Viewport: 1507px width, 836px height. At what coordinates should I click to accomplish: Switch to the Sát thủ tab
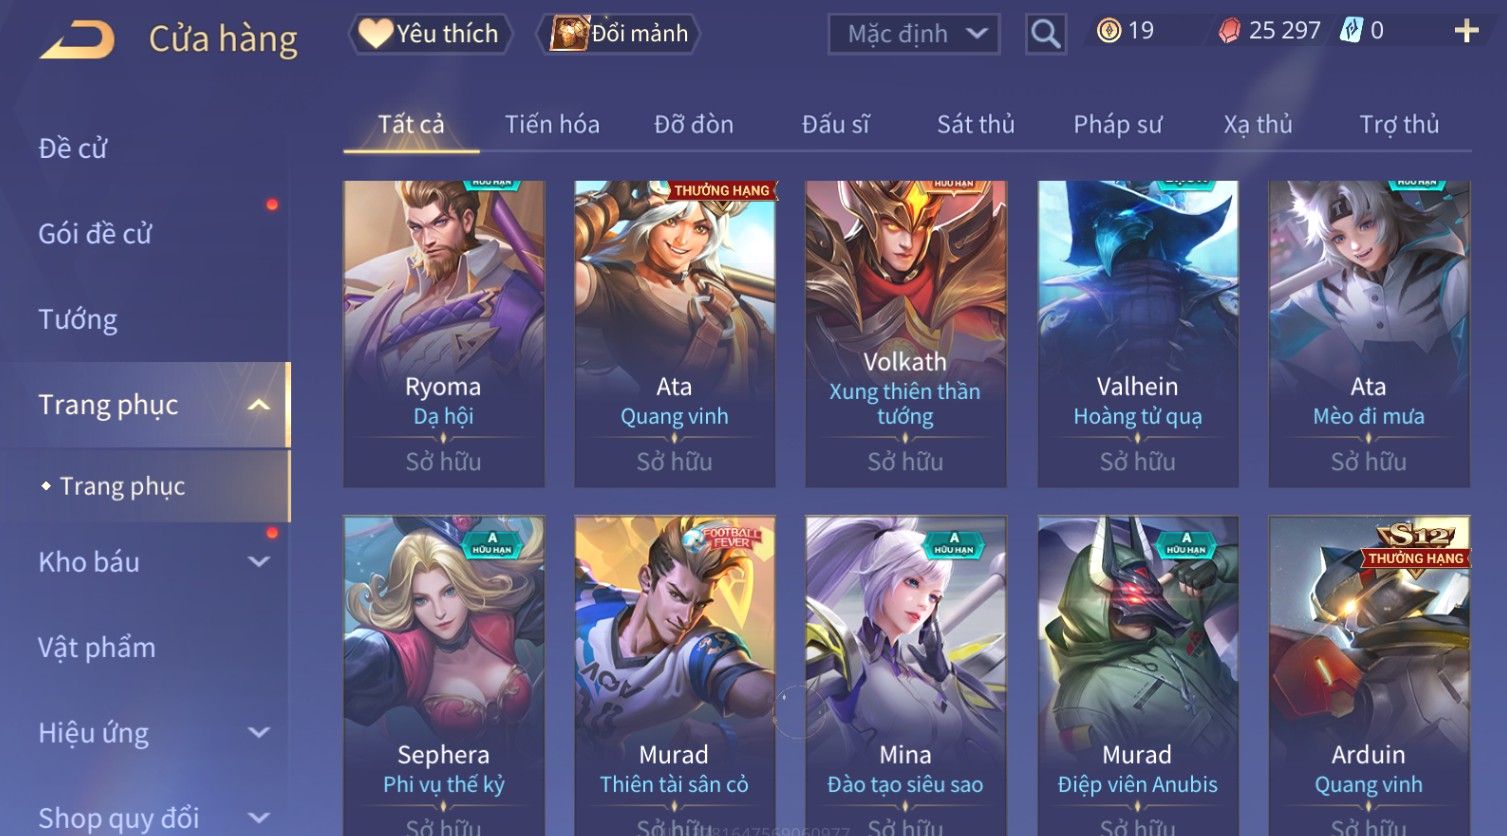pyautogui.click(x=975, y=124)
